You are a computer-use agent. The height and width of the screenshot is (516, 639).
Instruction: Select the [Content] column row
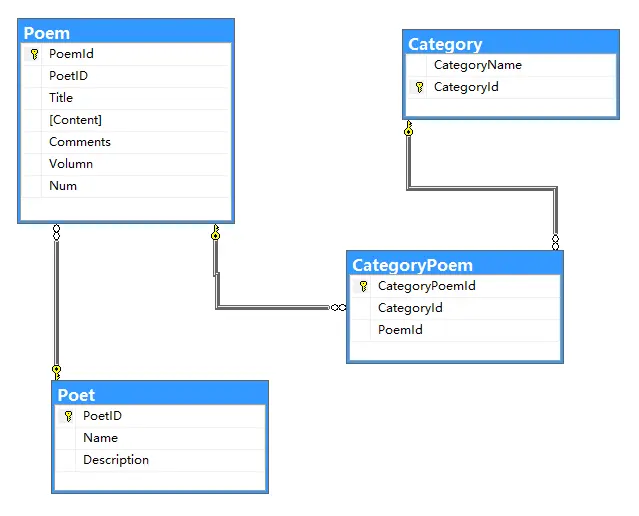click(75, 120)
